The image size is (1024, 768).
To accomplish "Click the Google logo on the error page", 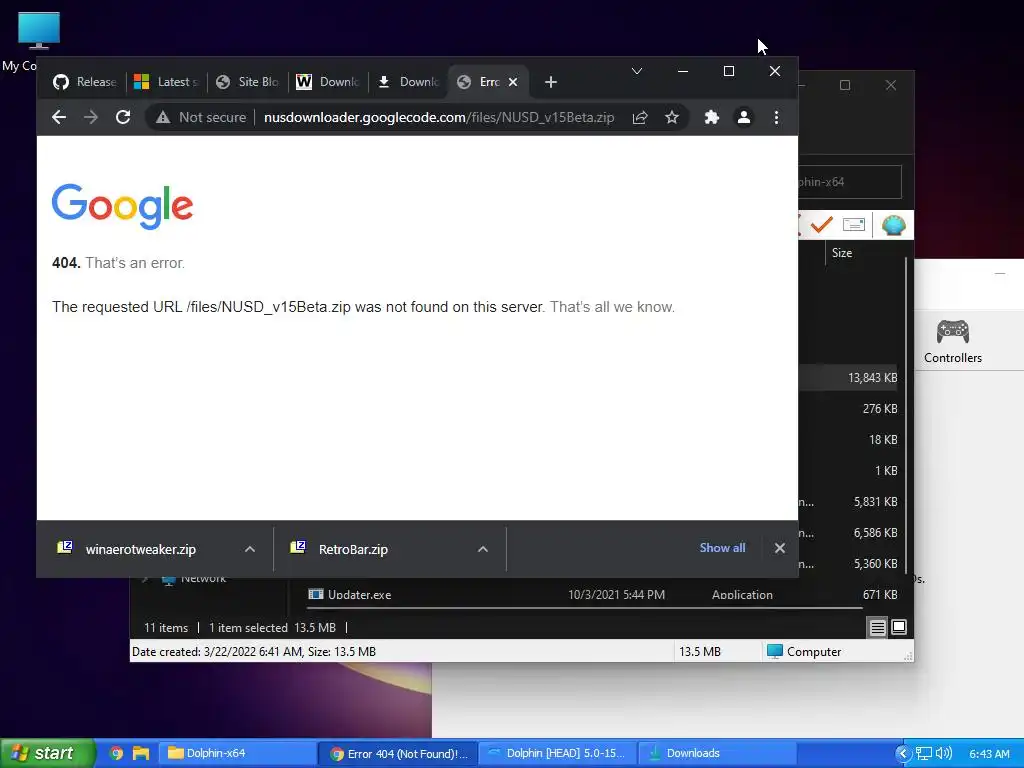I will (122, 206).
